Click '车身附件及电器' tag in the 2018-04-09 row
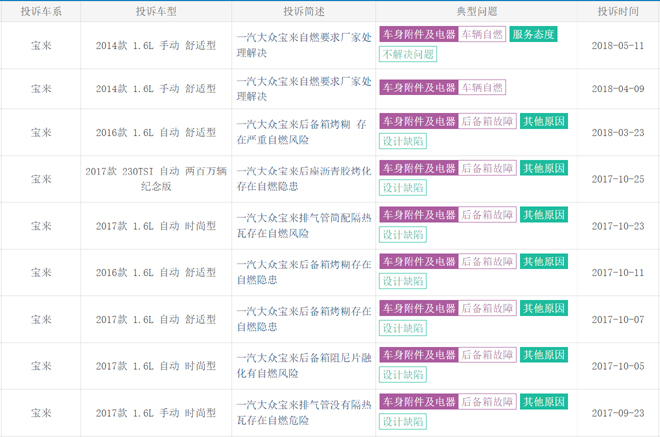This screenshot has height=437, width=660. click(419, 88)
